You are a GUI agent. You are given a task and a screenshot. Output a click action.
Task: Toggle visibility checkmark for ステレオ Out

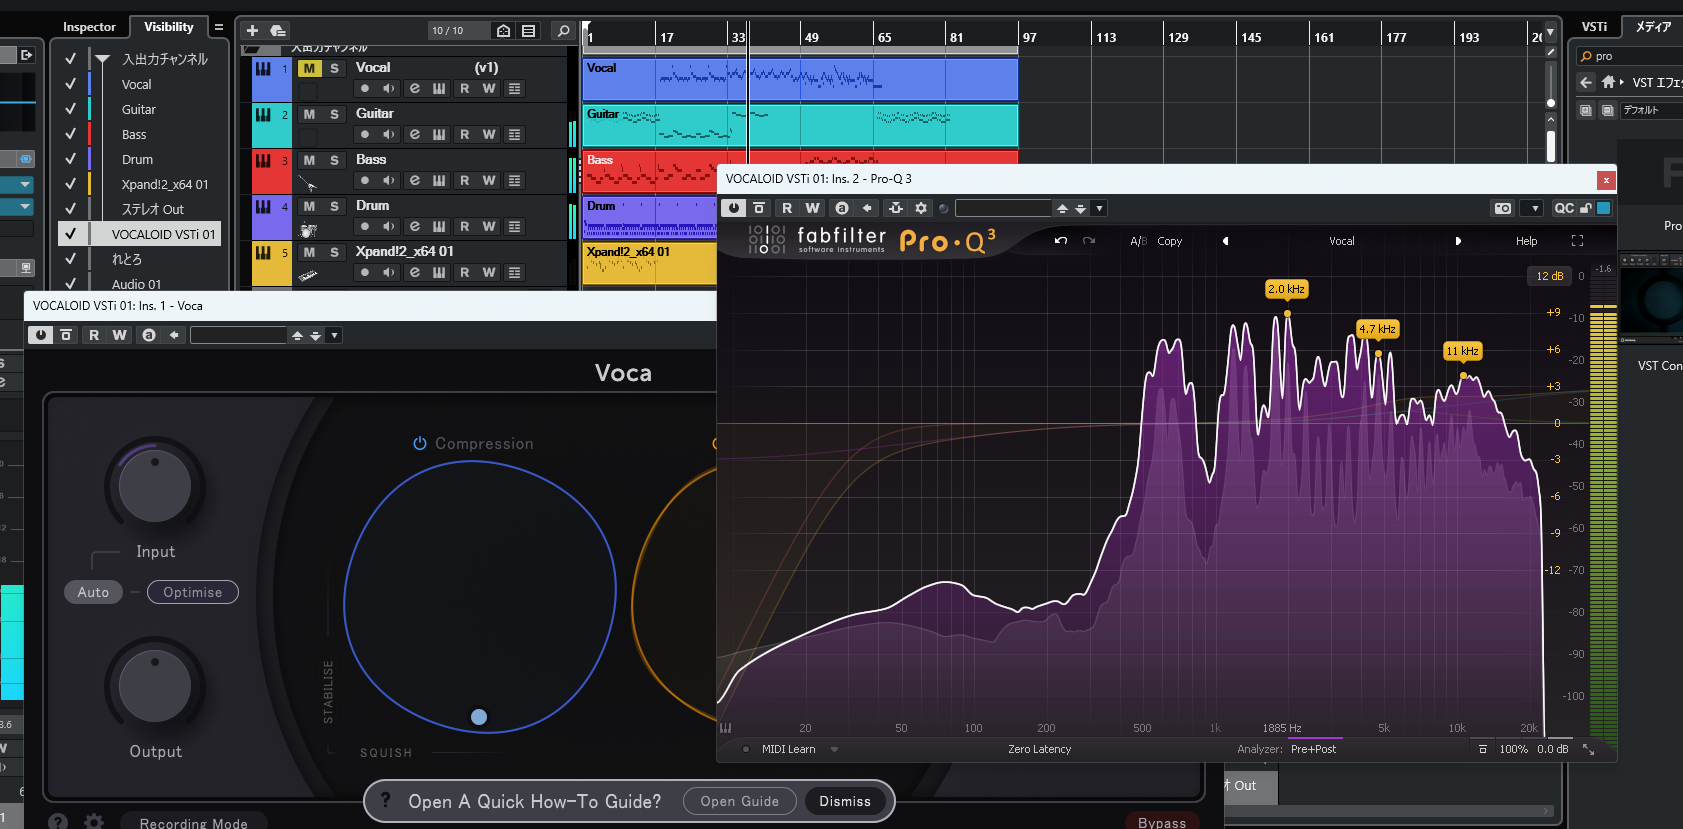[x=70, y=209]
